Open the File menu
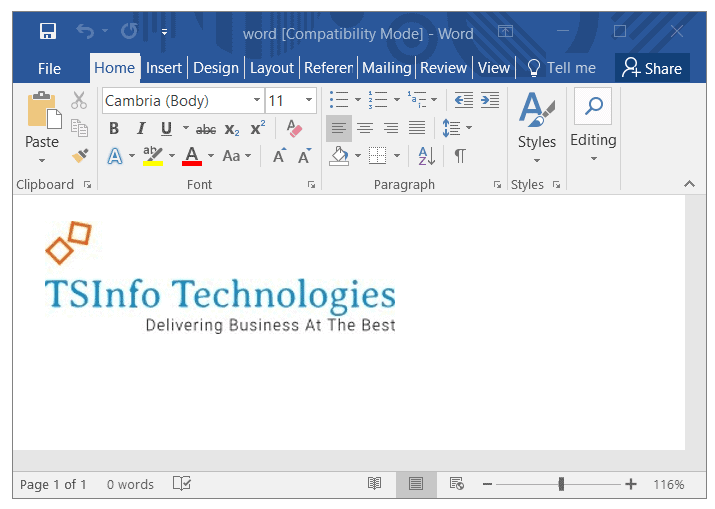Screen dimensions: 715x509 (x=49, y=68)
